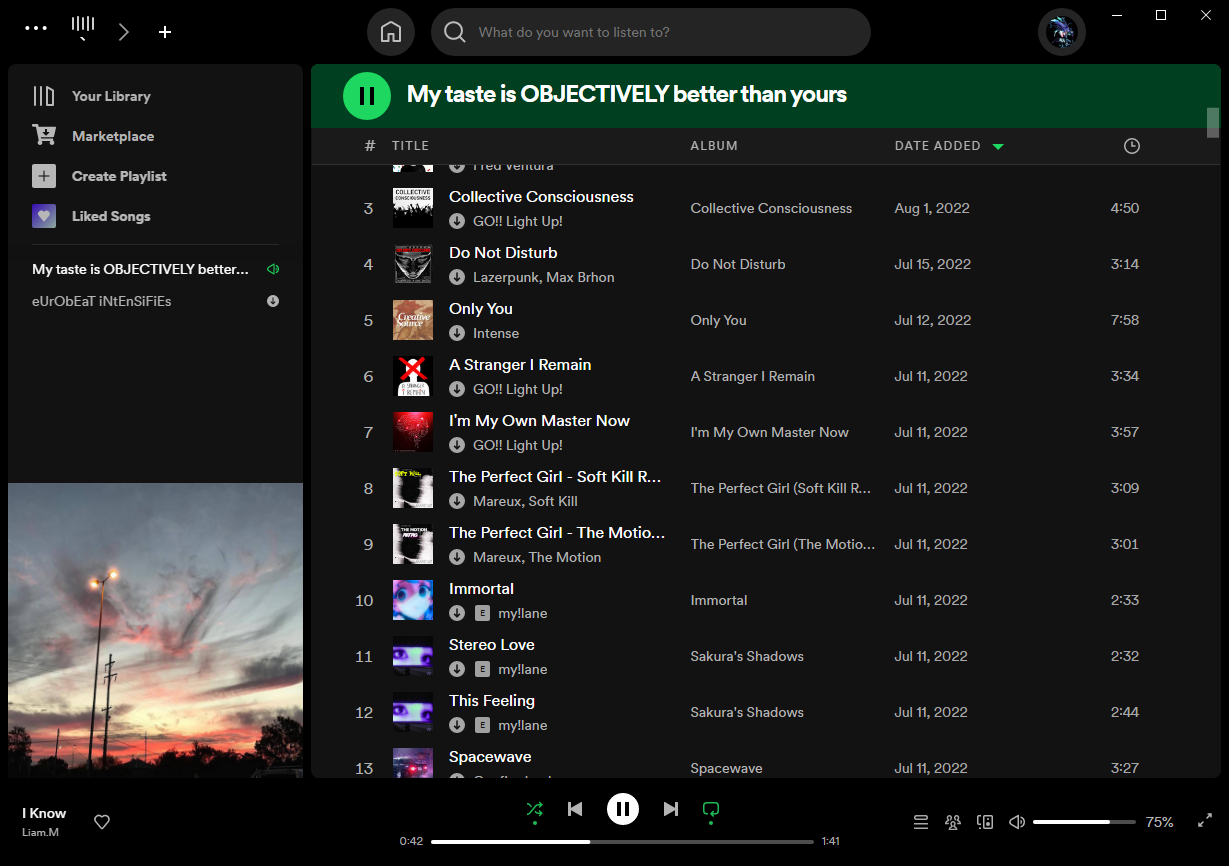Screen dimensions: 1229x866
Task: Click the download icon beside Lazerpunk, Max Brhon
Action: click(457, 277)
